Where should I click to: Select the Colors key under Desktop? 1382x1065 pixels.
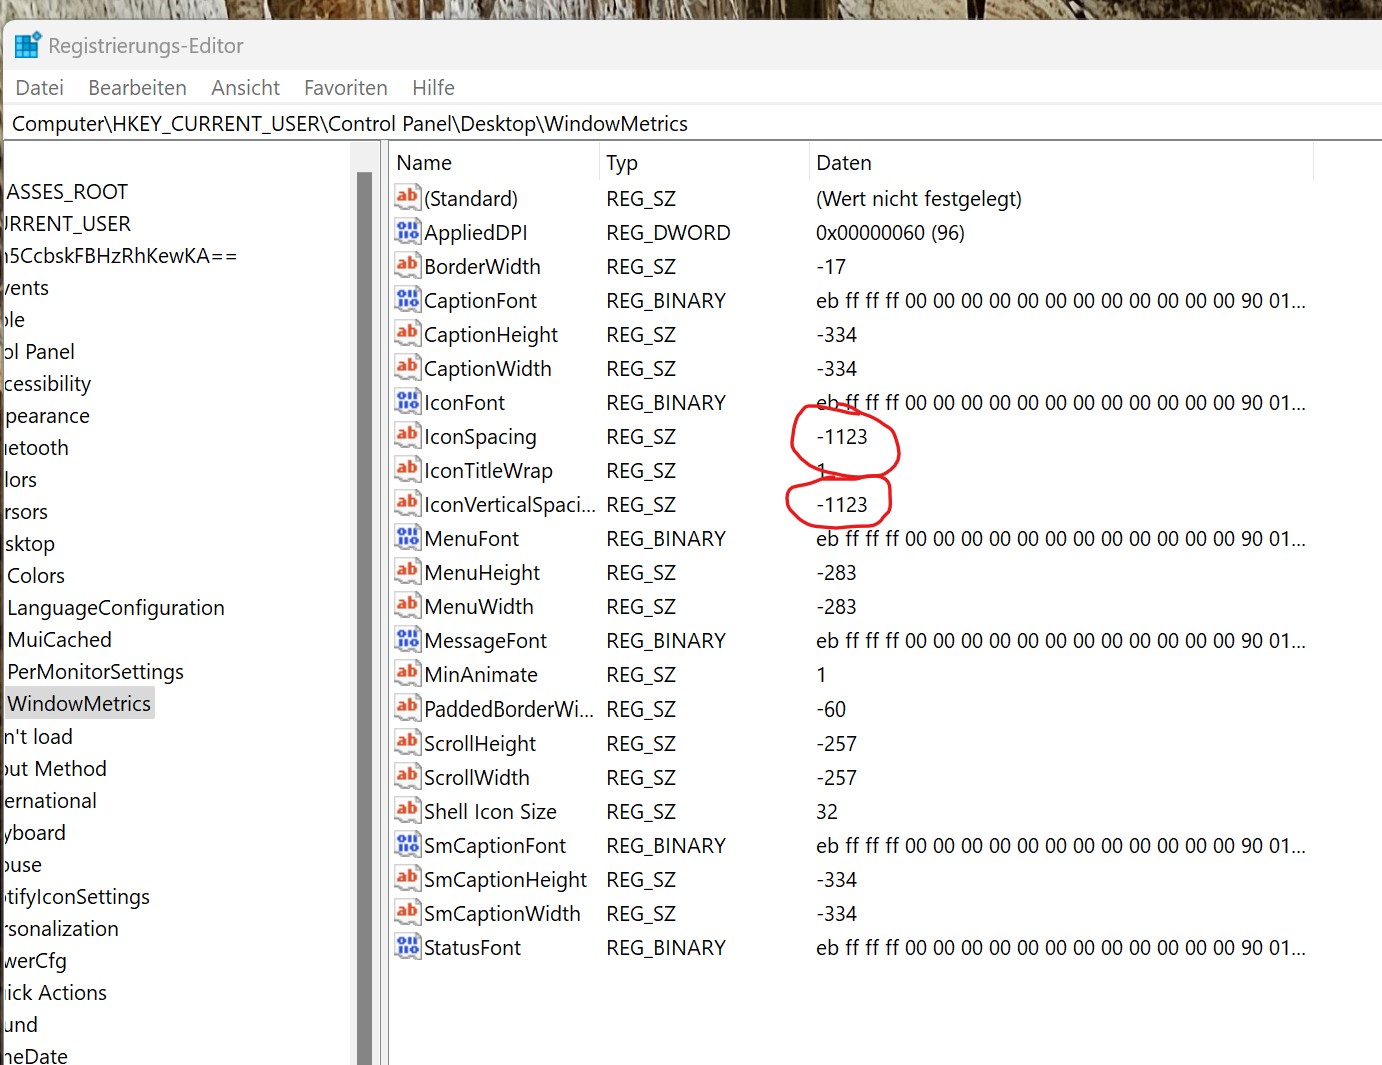click(x=35, y=575)
